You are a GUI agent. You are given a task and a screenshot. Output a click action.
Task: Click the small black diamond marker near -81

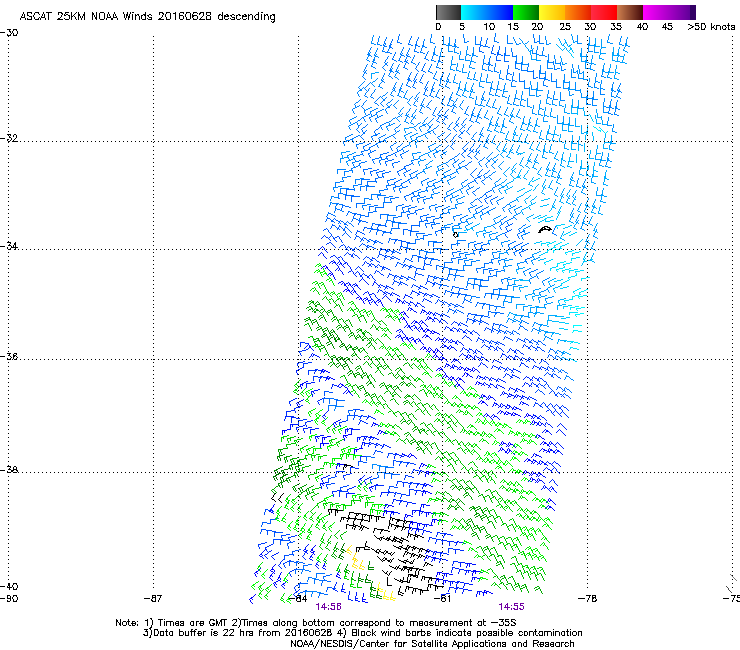click(x=455, y=235)
